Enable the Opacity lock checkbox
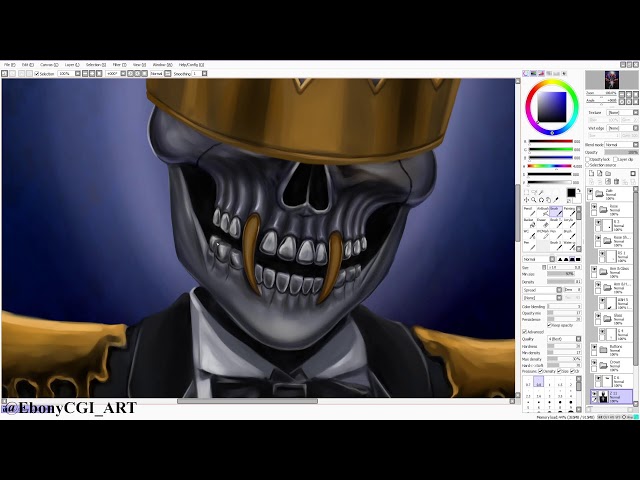Screen dimensions: 640x480 [588, 159]
